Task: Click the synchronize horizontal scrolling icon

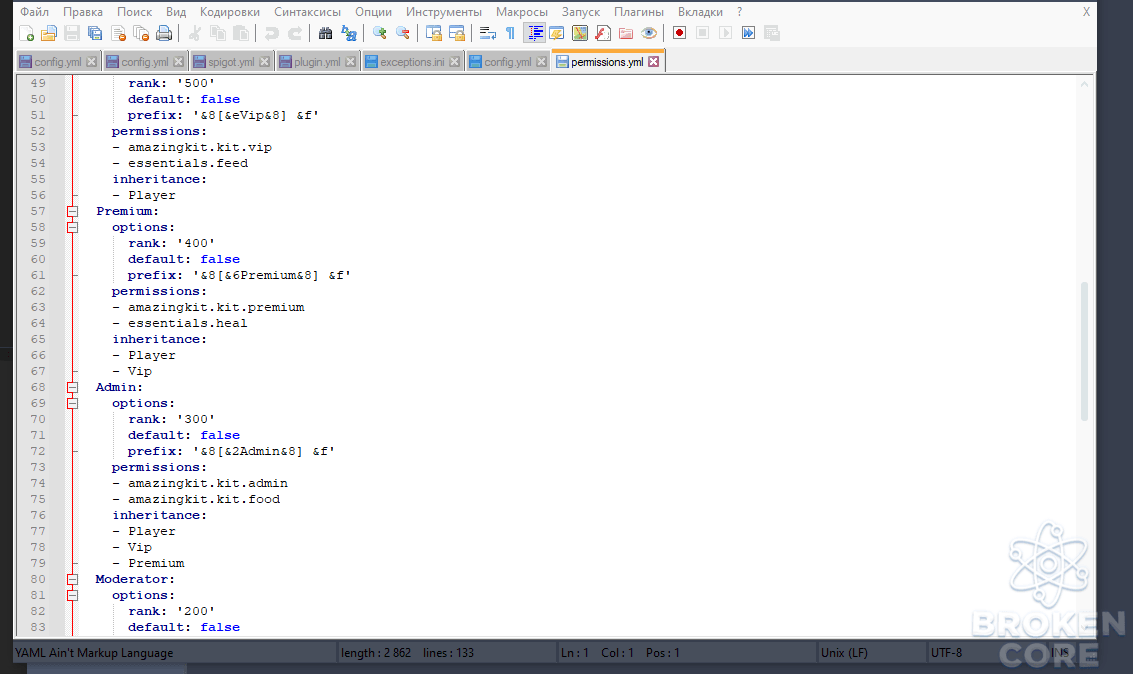Action: click(457, 33)
